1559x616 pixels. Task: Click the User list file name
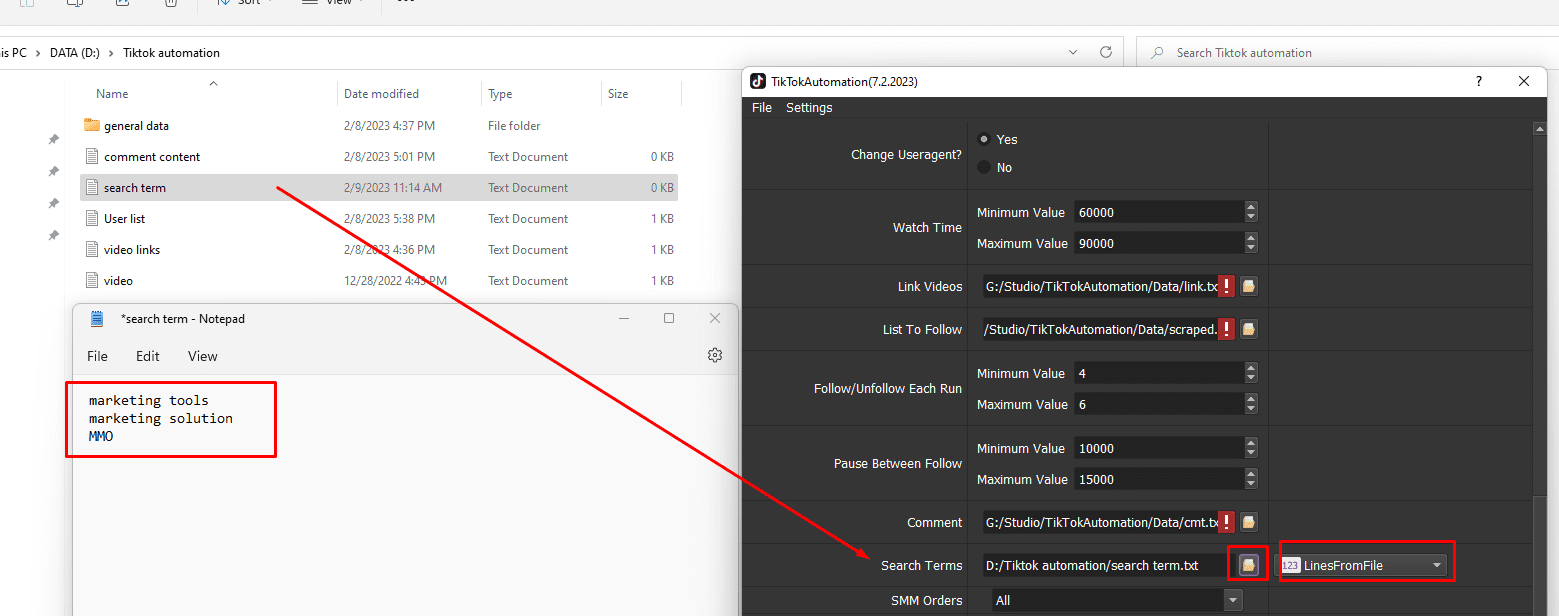tap(124, 219)
